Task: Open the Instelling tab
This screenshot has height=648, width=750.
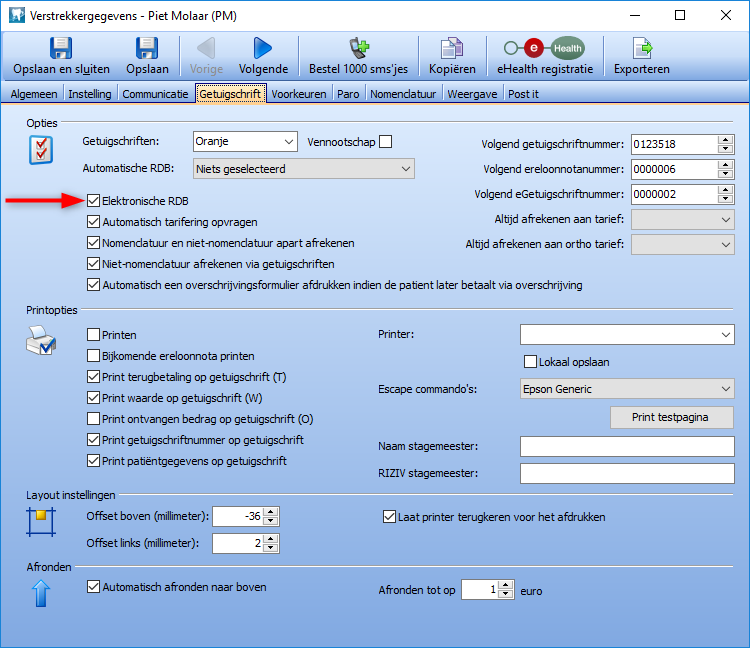Action: coord(89,94)
